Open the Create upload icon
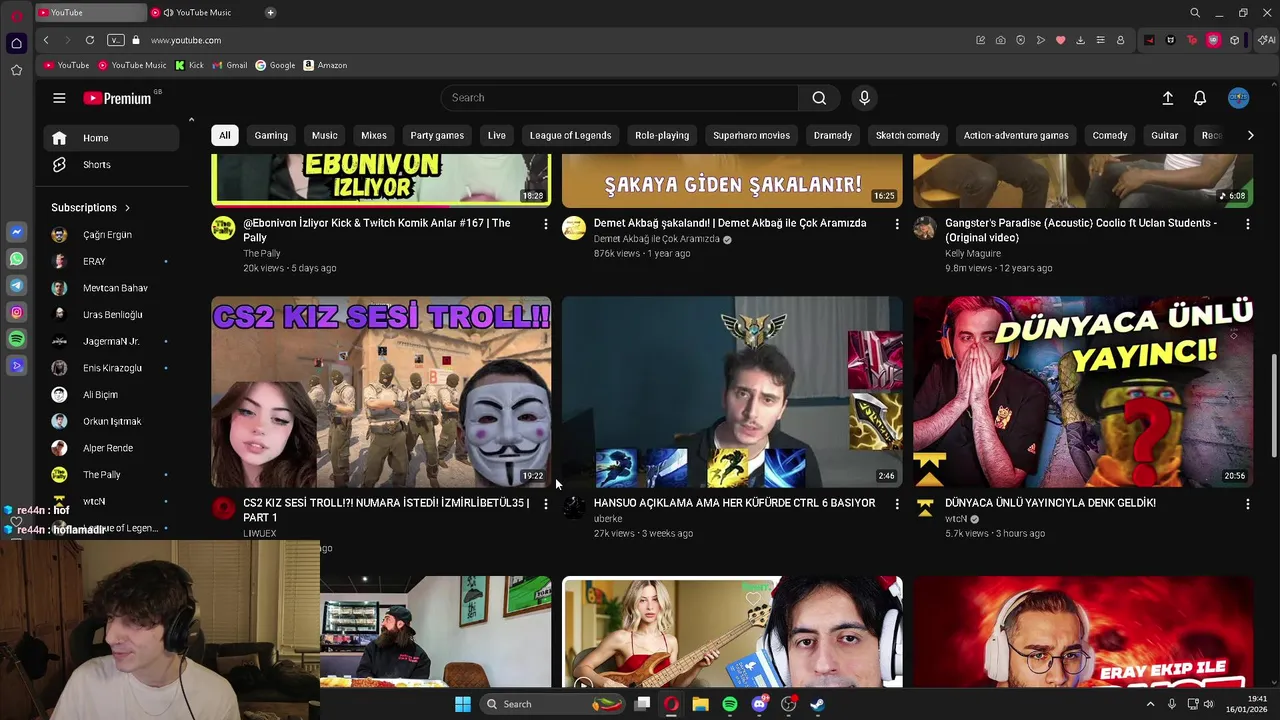The image size is (1280, 720). pos(1167,98)
